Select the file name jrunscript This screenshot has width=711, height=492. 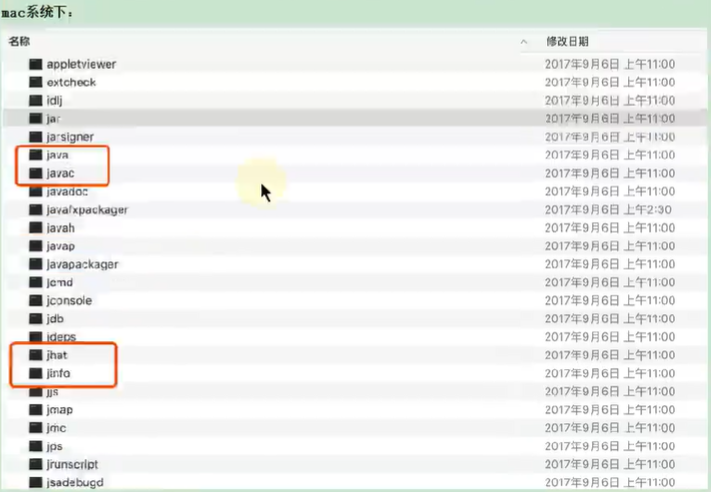[72, 464]
